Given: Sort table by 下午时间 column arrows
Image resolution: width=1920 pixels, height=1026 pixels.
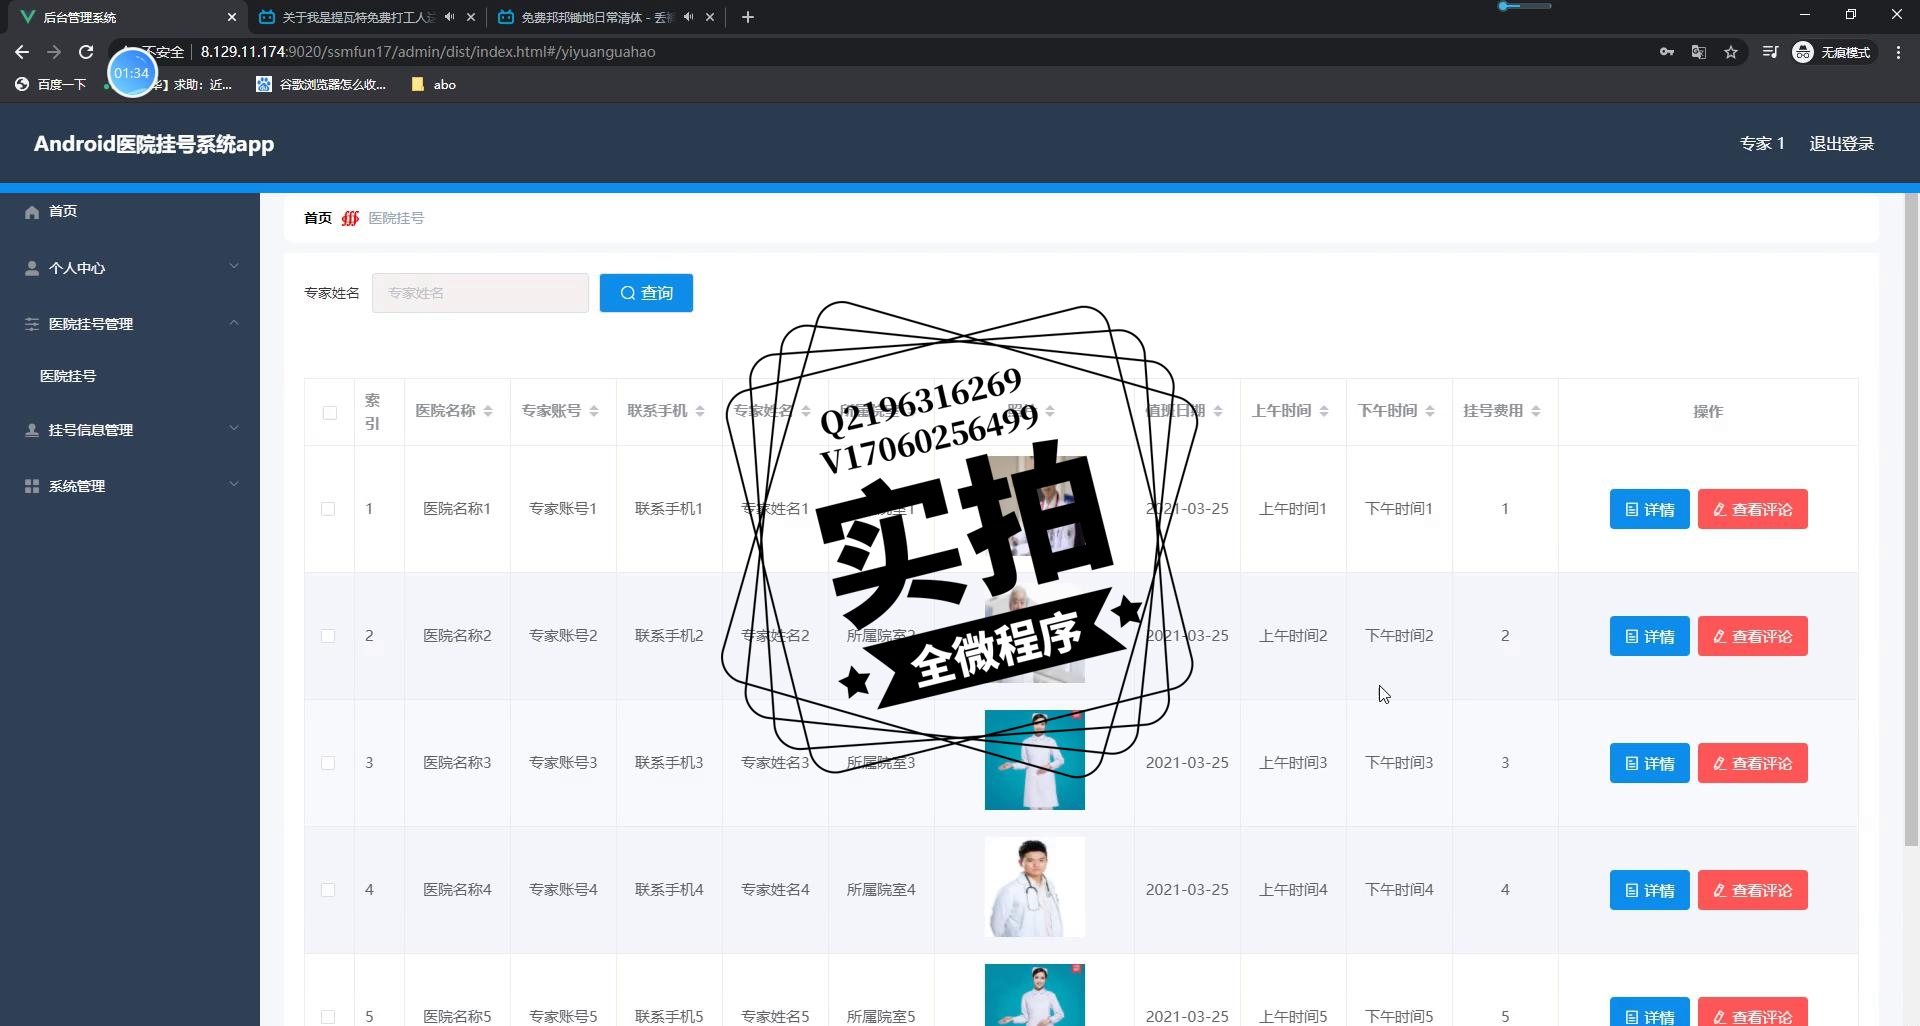Looking at the screenshot, I should (x=1430, y=411).
